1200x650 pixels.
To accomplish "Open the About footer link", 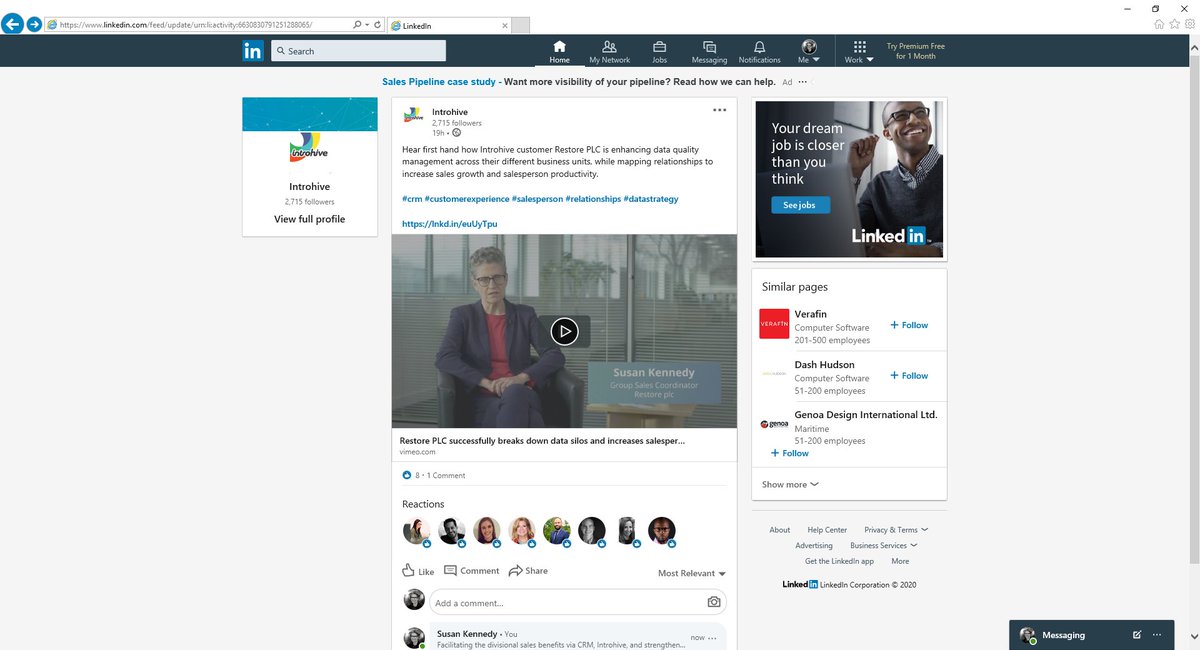I will pos(780,529).
